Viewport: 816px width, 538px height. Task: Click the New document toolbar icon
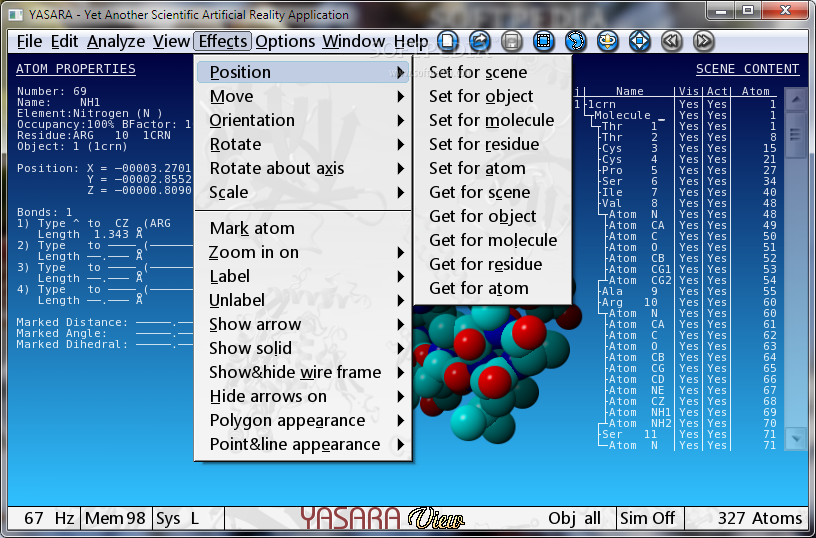coord(448,41)
